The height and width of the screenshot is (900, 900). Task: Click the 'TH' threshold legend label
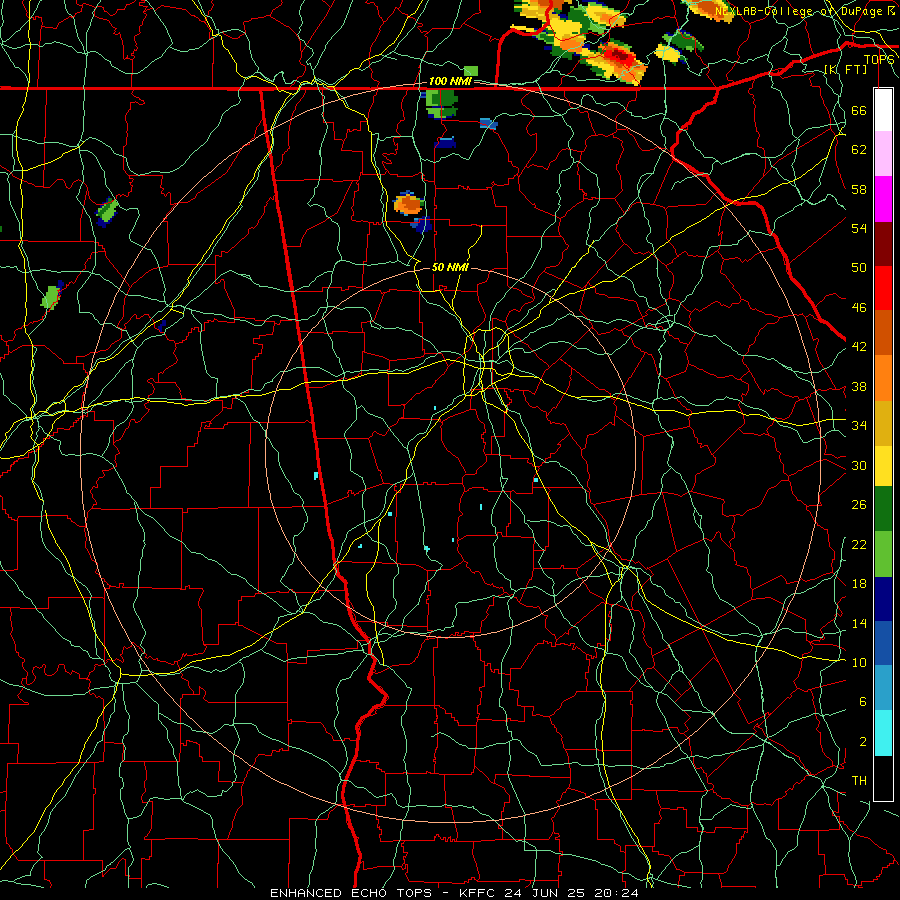859,780
